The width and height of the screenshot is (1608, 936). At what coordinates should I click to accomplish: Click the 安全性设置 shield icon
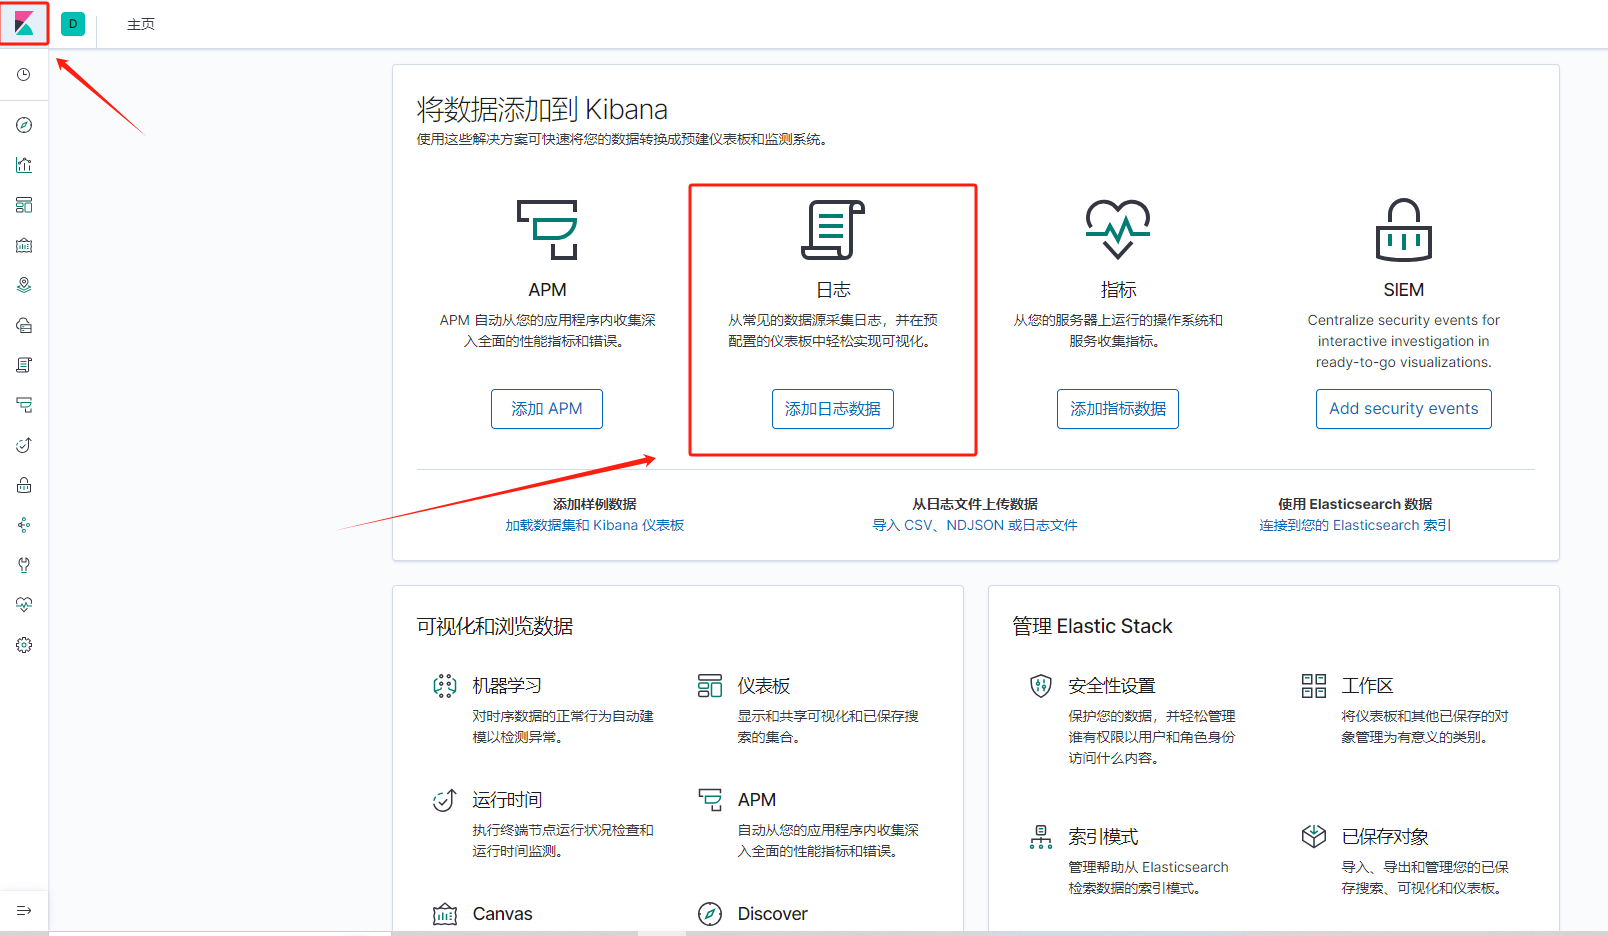pyautogui.click(x=1041, y=686)
